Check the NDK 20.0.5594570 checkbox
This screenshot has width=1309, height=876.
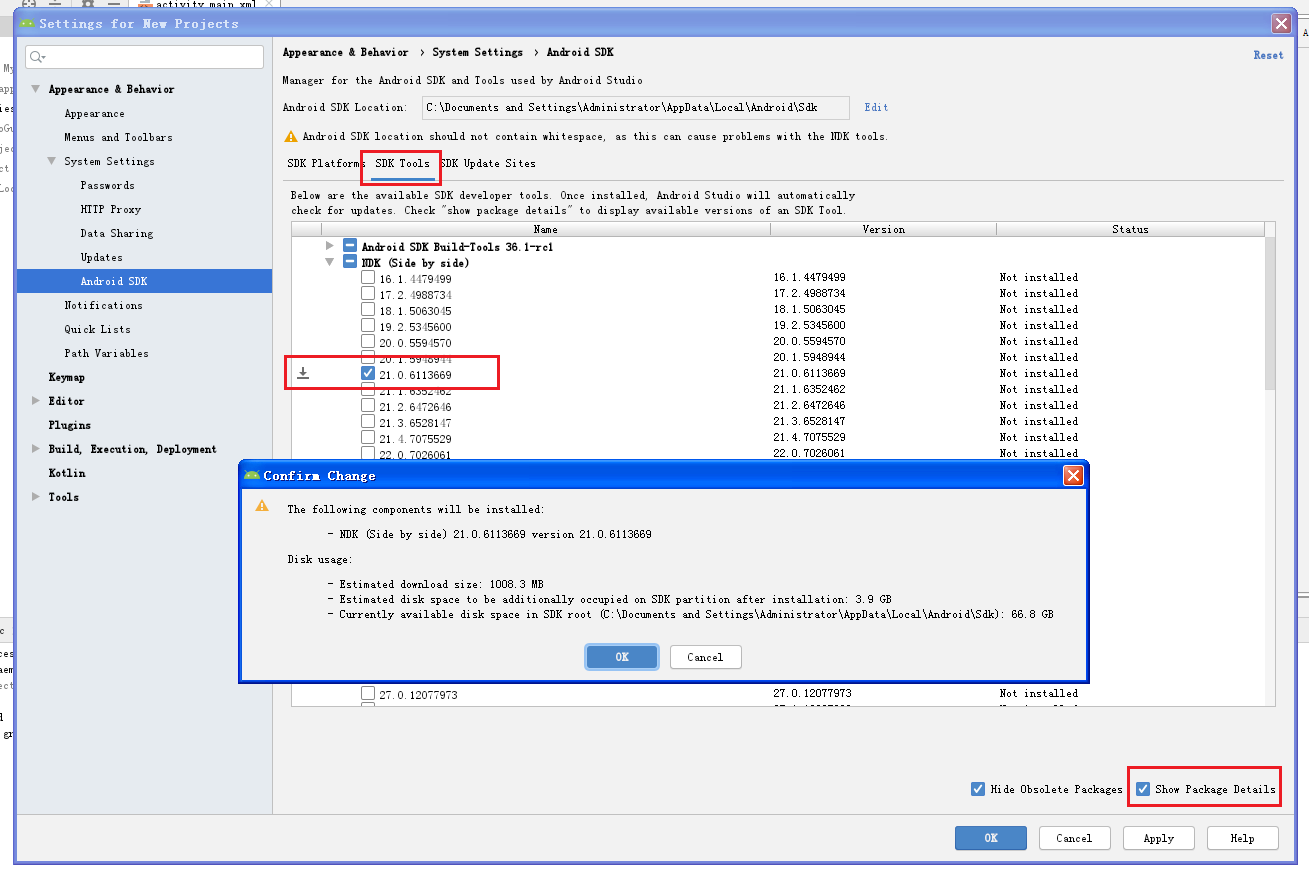[x=368, y=342]
